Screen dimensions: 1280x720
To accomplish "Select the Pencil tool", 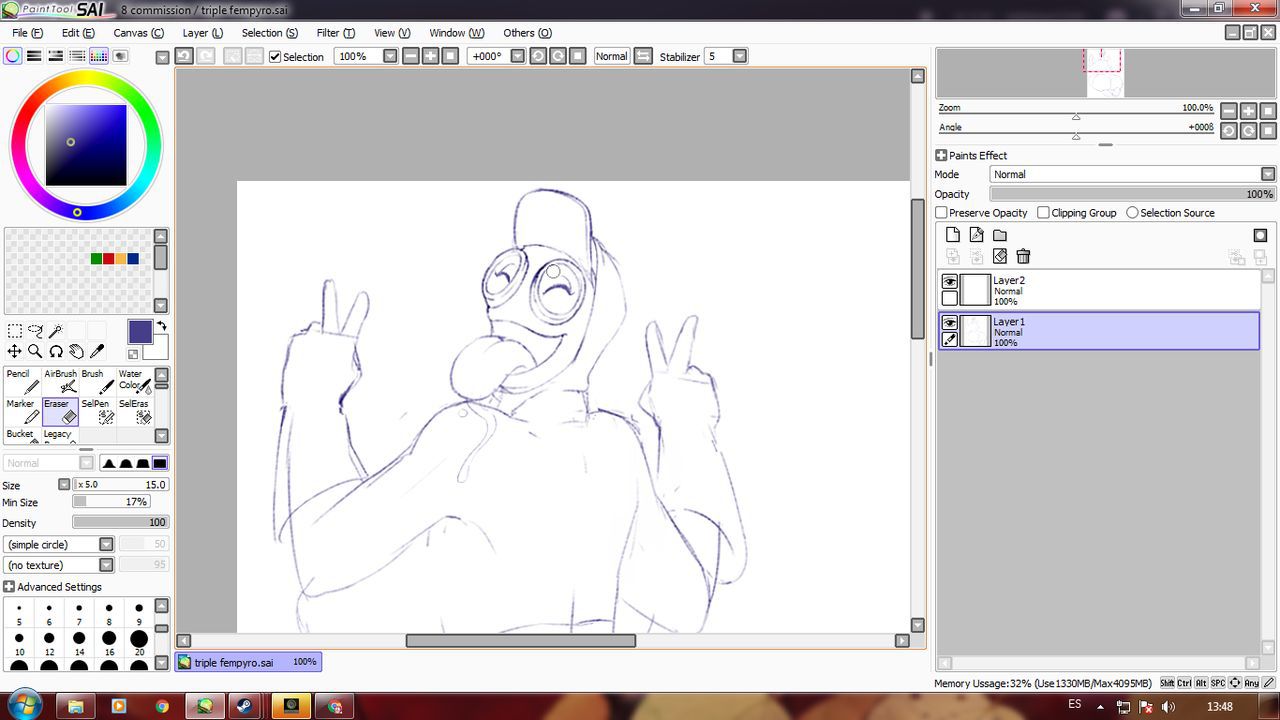I will point(23,381).
